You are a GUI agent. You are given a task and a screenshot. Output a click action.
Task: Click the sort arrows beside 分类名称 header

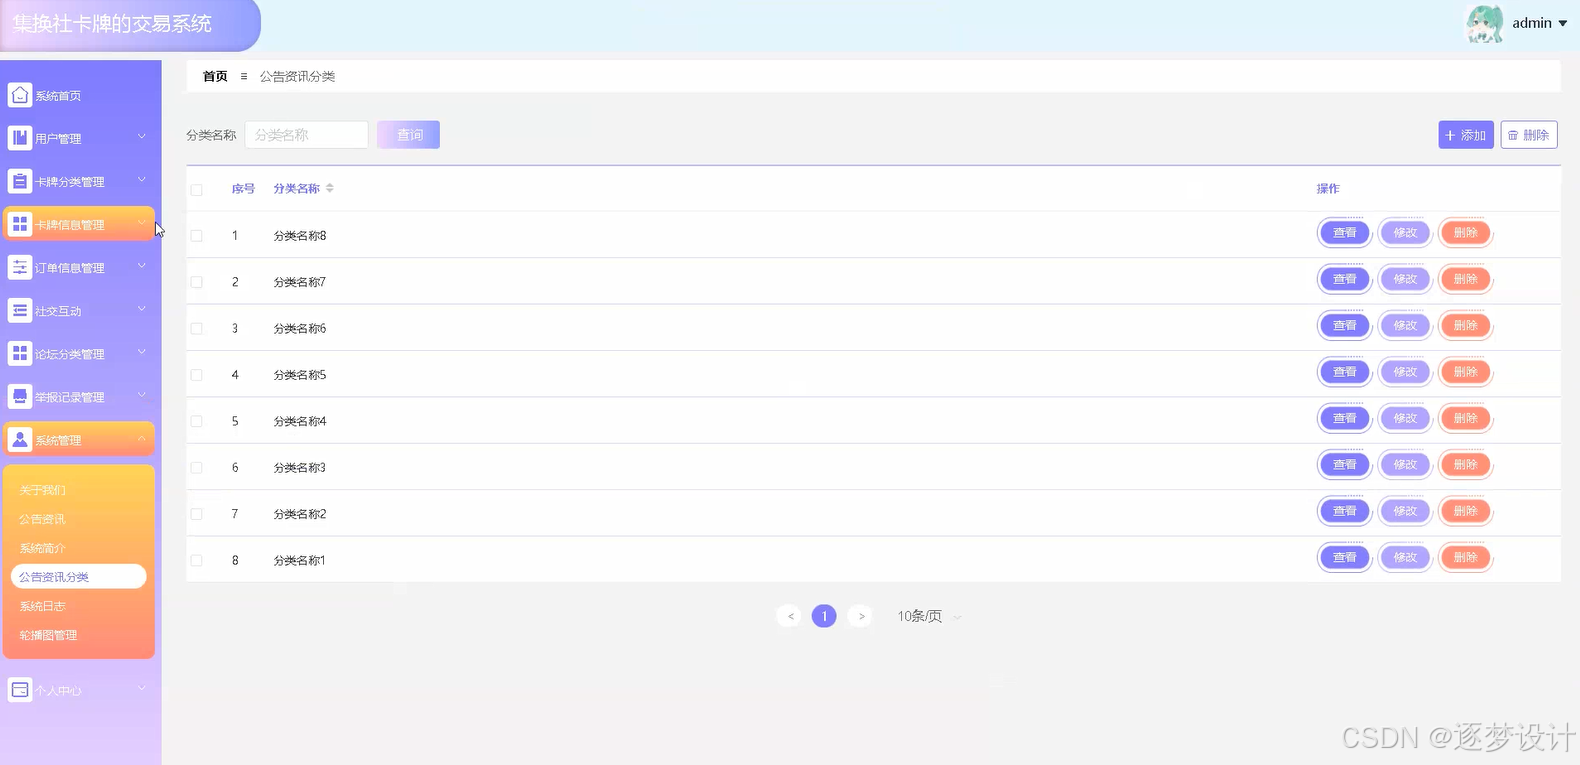tap(330, 188)
